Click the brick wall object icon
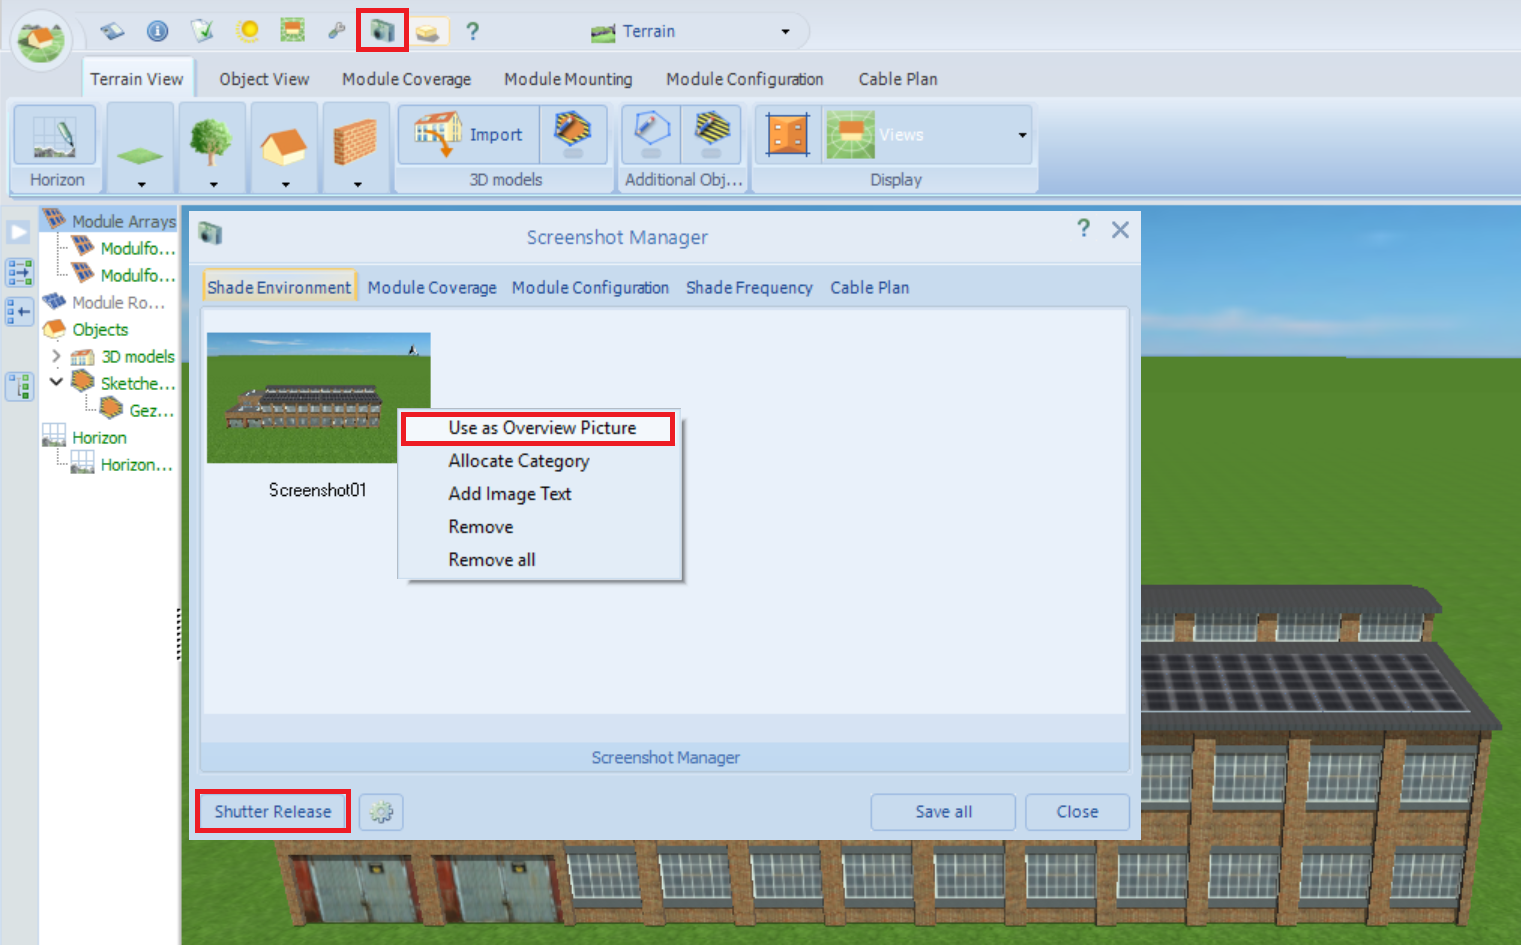 pos(354,142)
